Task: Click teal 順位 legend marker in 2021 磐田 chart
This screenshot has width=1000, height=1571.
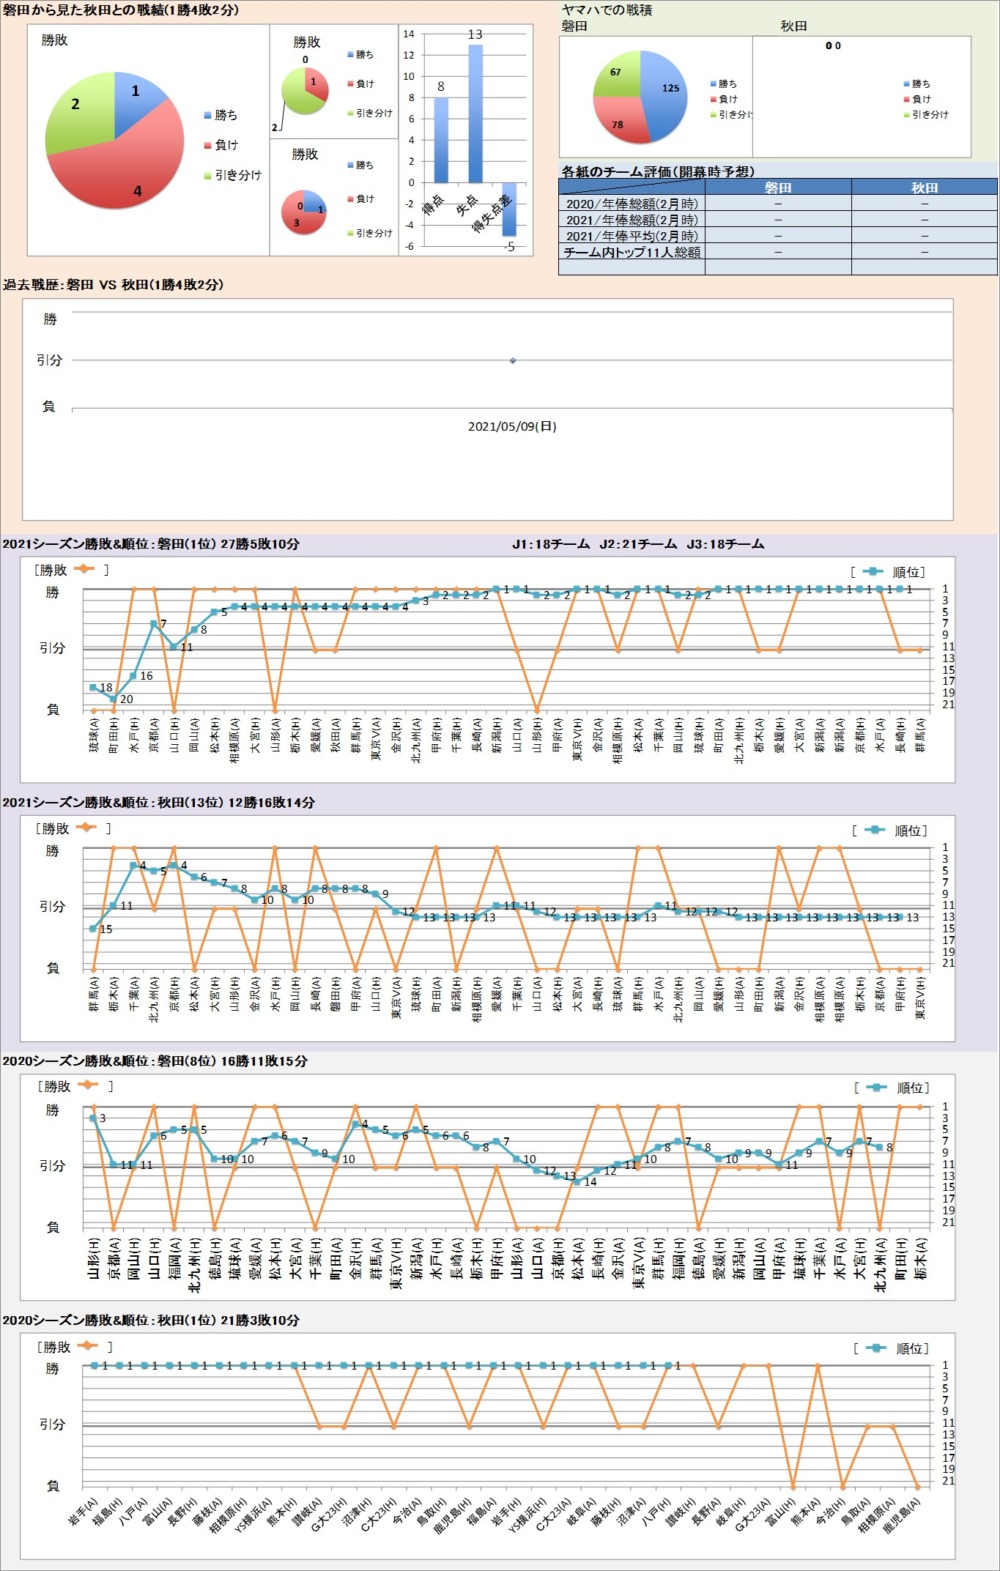Action: tap(872, 572)
